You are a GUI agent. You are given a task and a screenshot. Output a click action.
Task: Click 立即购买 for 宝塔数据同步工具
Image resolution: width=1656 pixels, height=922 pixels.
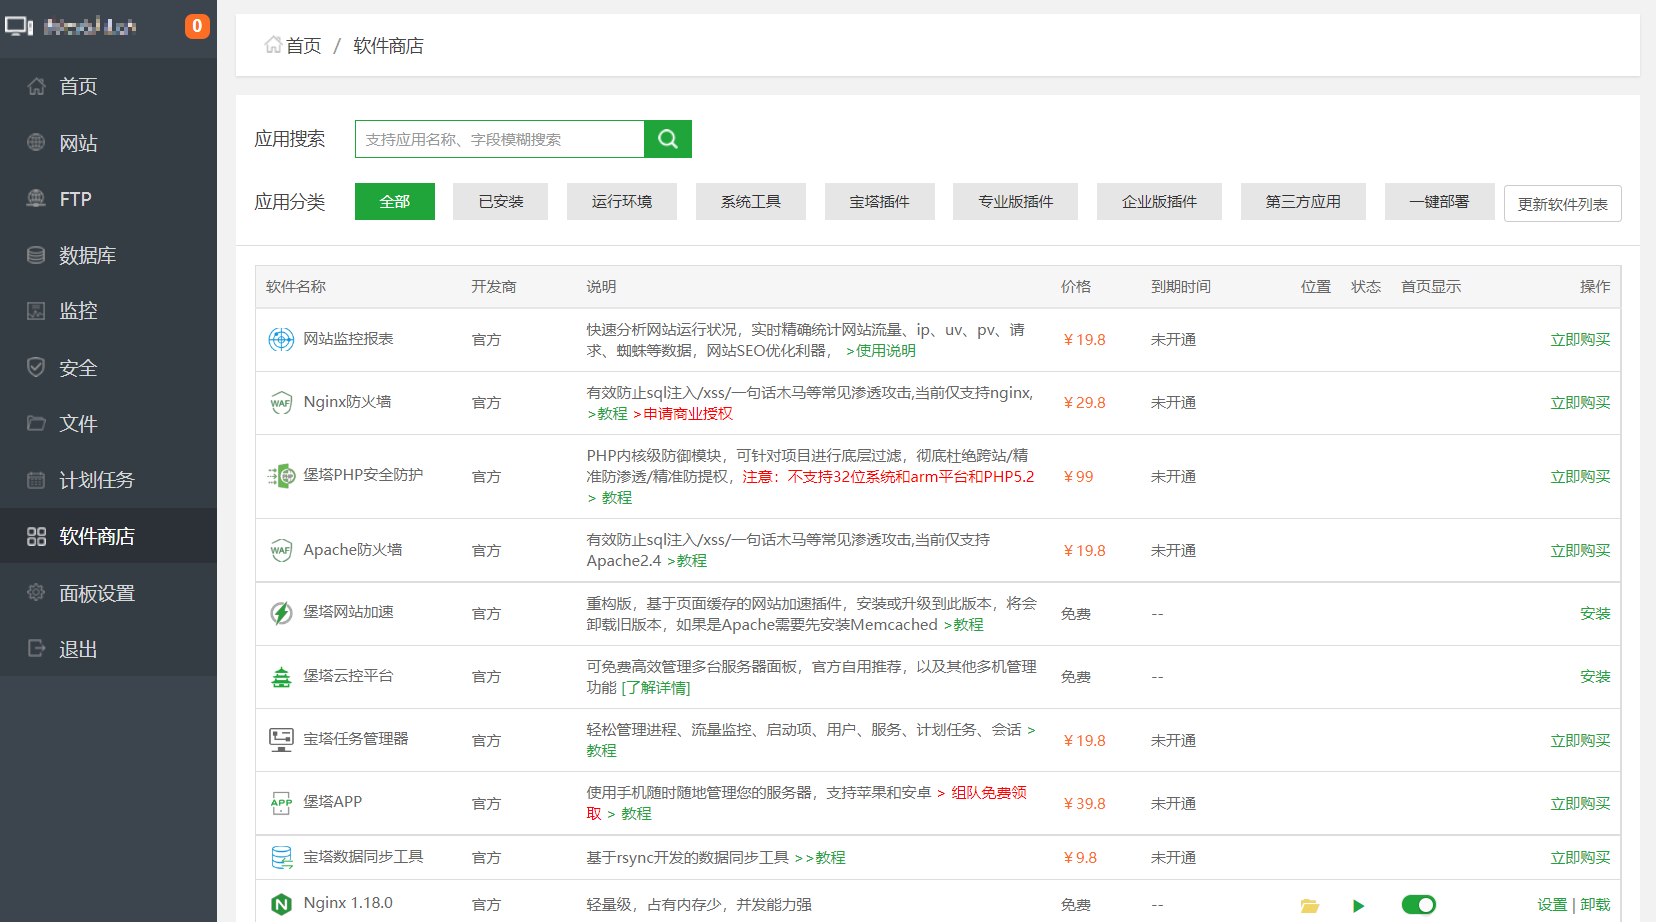[1580, 858]
